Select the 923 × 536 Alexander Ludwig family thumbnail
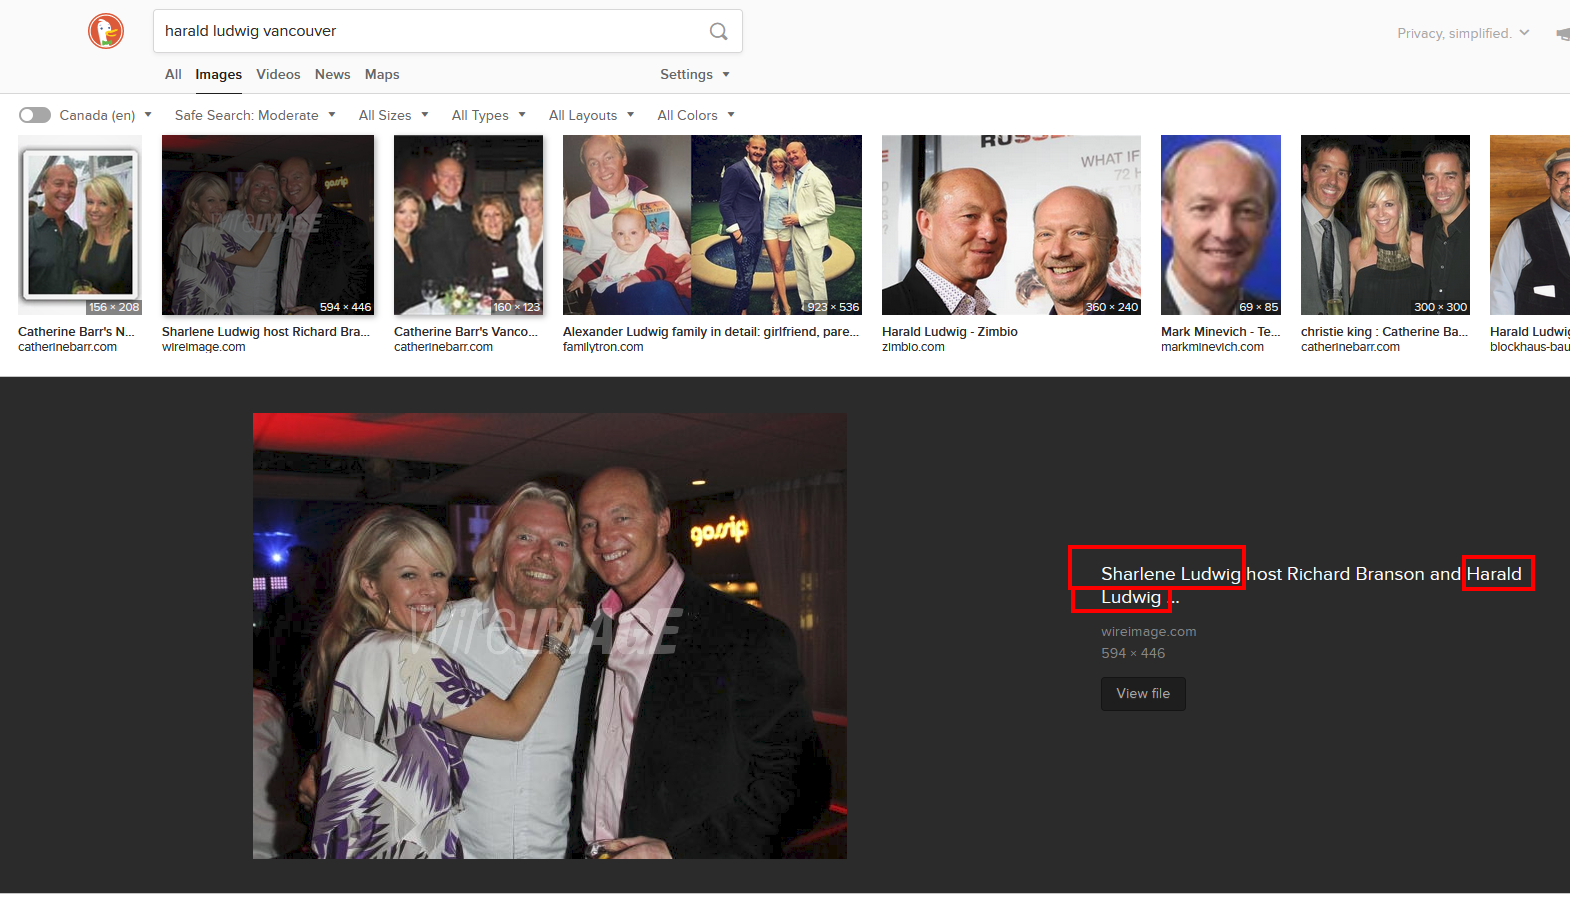The height and width of the screenshot is (899, 1570). click(712, 225)
